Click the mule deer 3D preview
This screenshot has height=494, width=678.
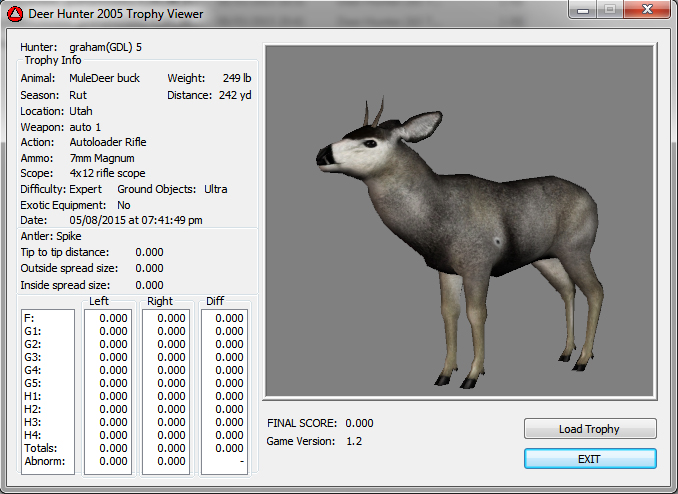(458, 222)
